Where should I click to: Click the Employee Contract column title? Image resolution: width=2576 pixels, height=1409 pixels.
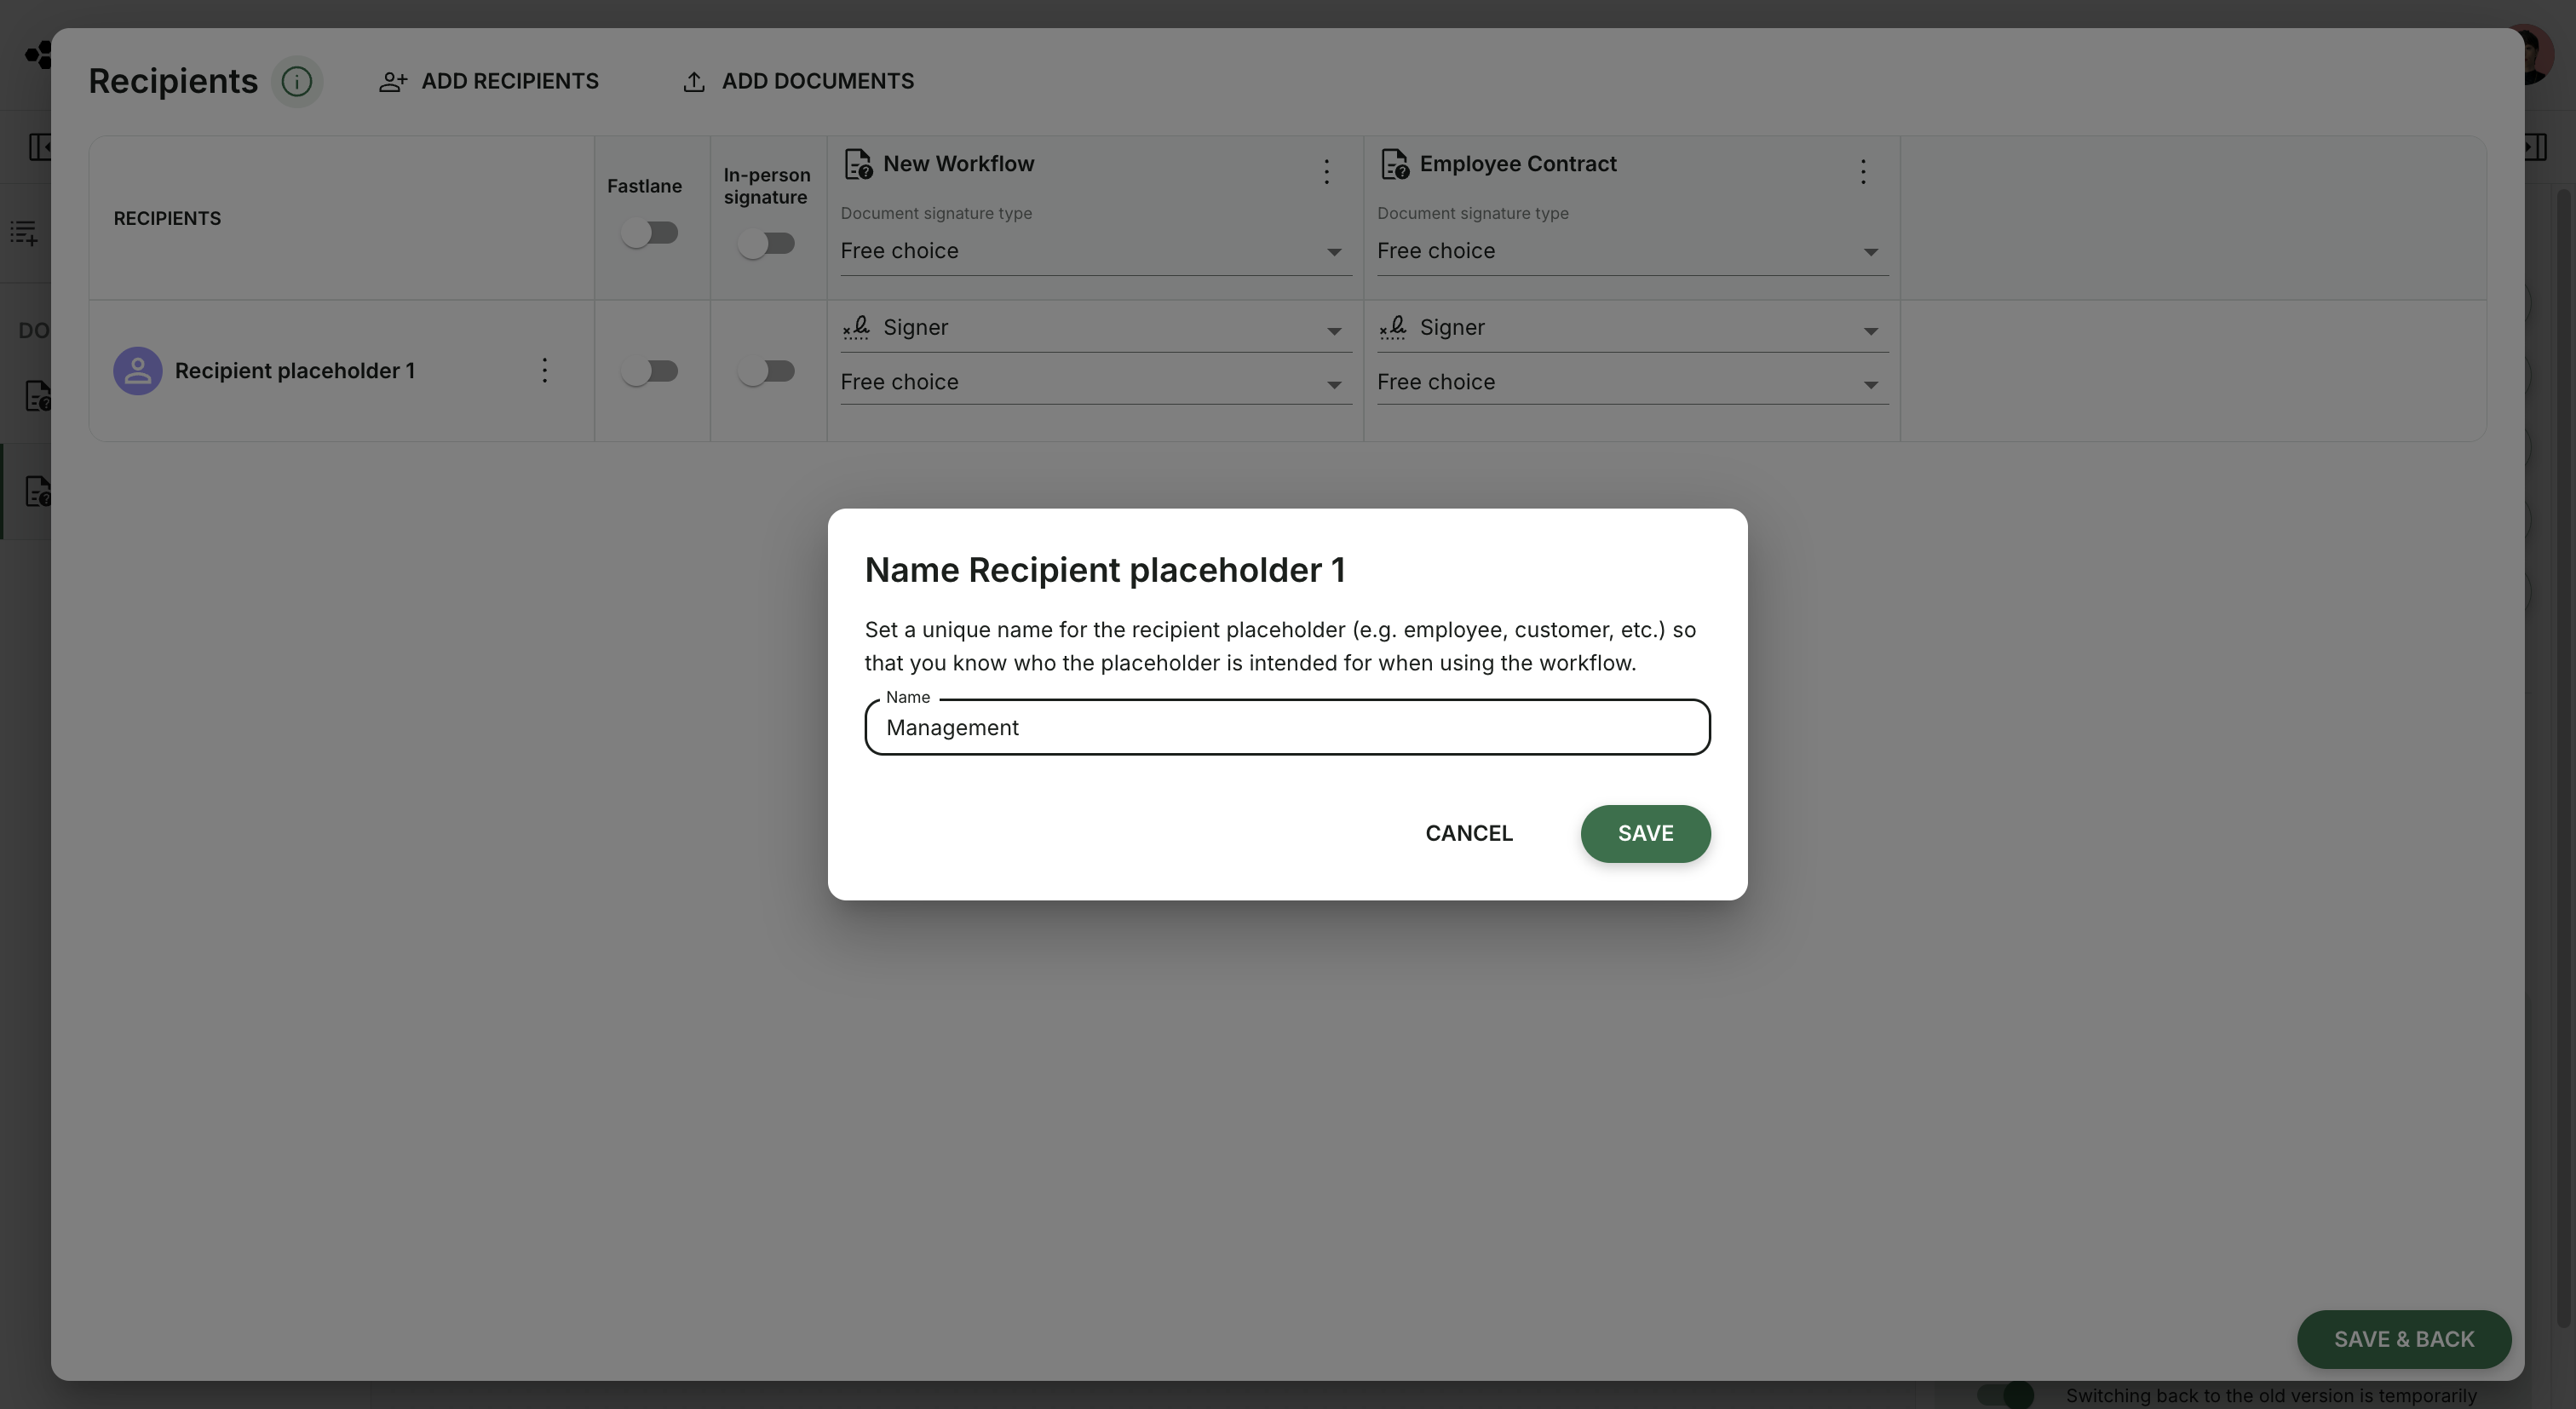(1517, 164)
